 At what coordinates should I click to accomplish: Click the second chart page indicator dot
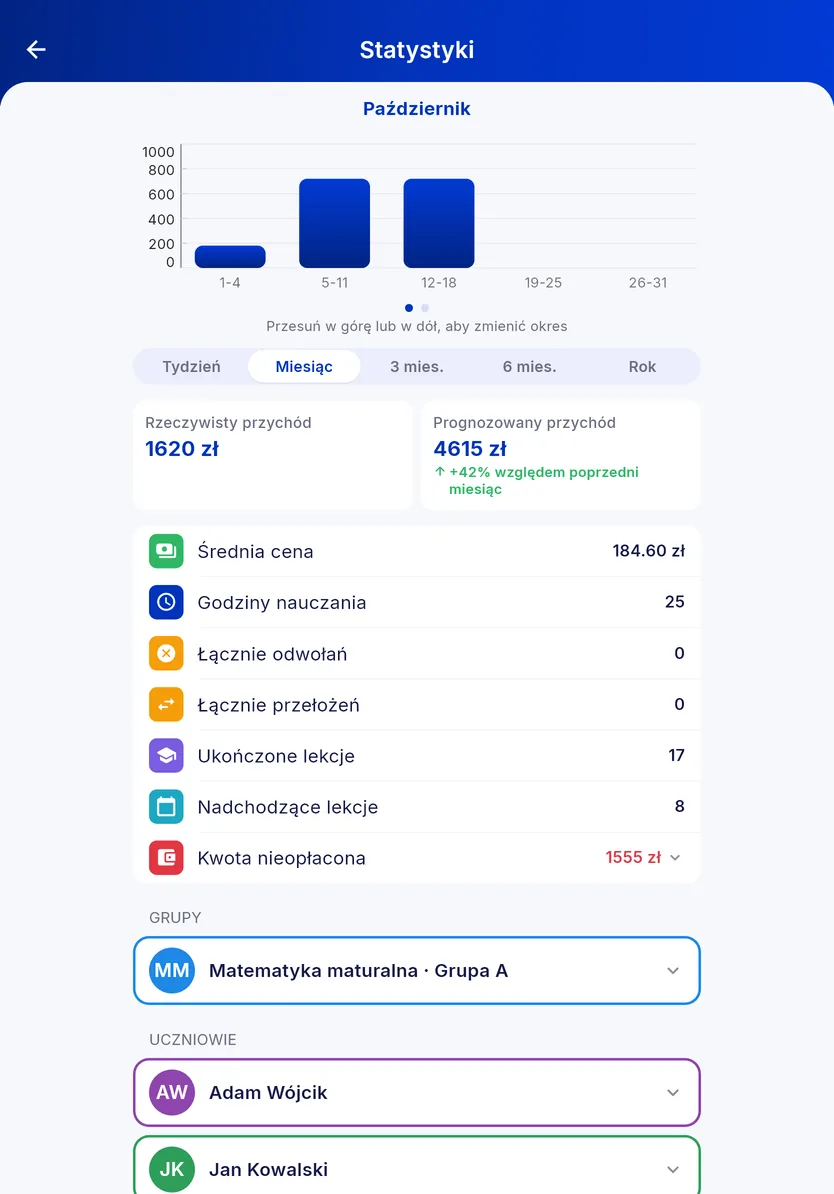(x=425, y=308)
